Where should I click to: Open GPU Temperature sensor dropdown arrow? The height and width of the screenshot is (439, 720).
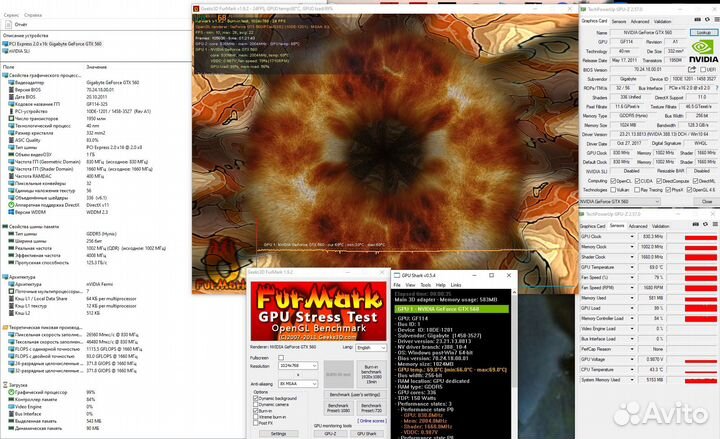[x=632, y=267]
